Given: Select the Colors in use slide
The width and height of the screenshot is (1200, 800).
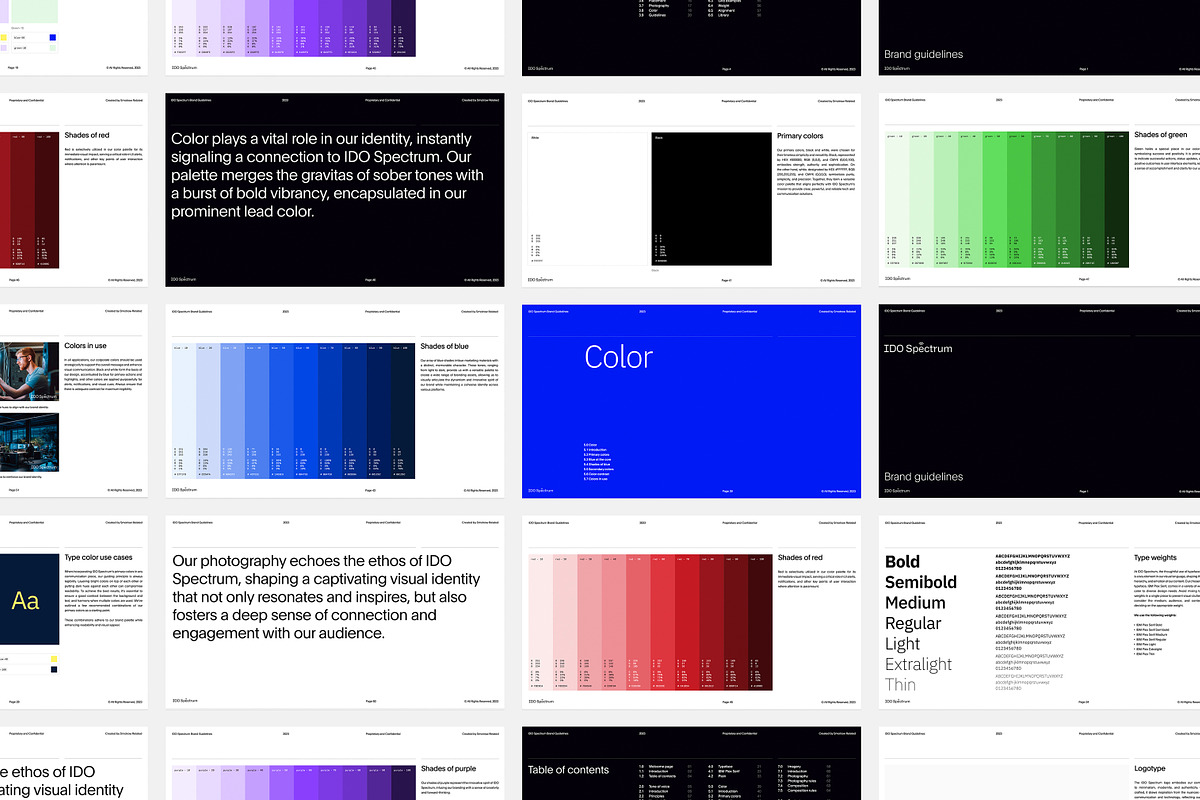Looking at the screenshot, I should click(x=74, y=401).
